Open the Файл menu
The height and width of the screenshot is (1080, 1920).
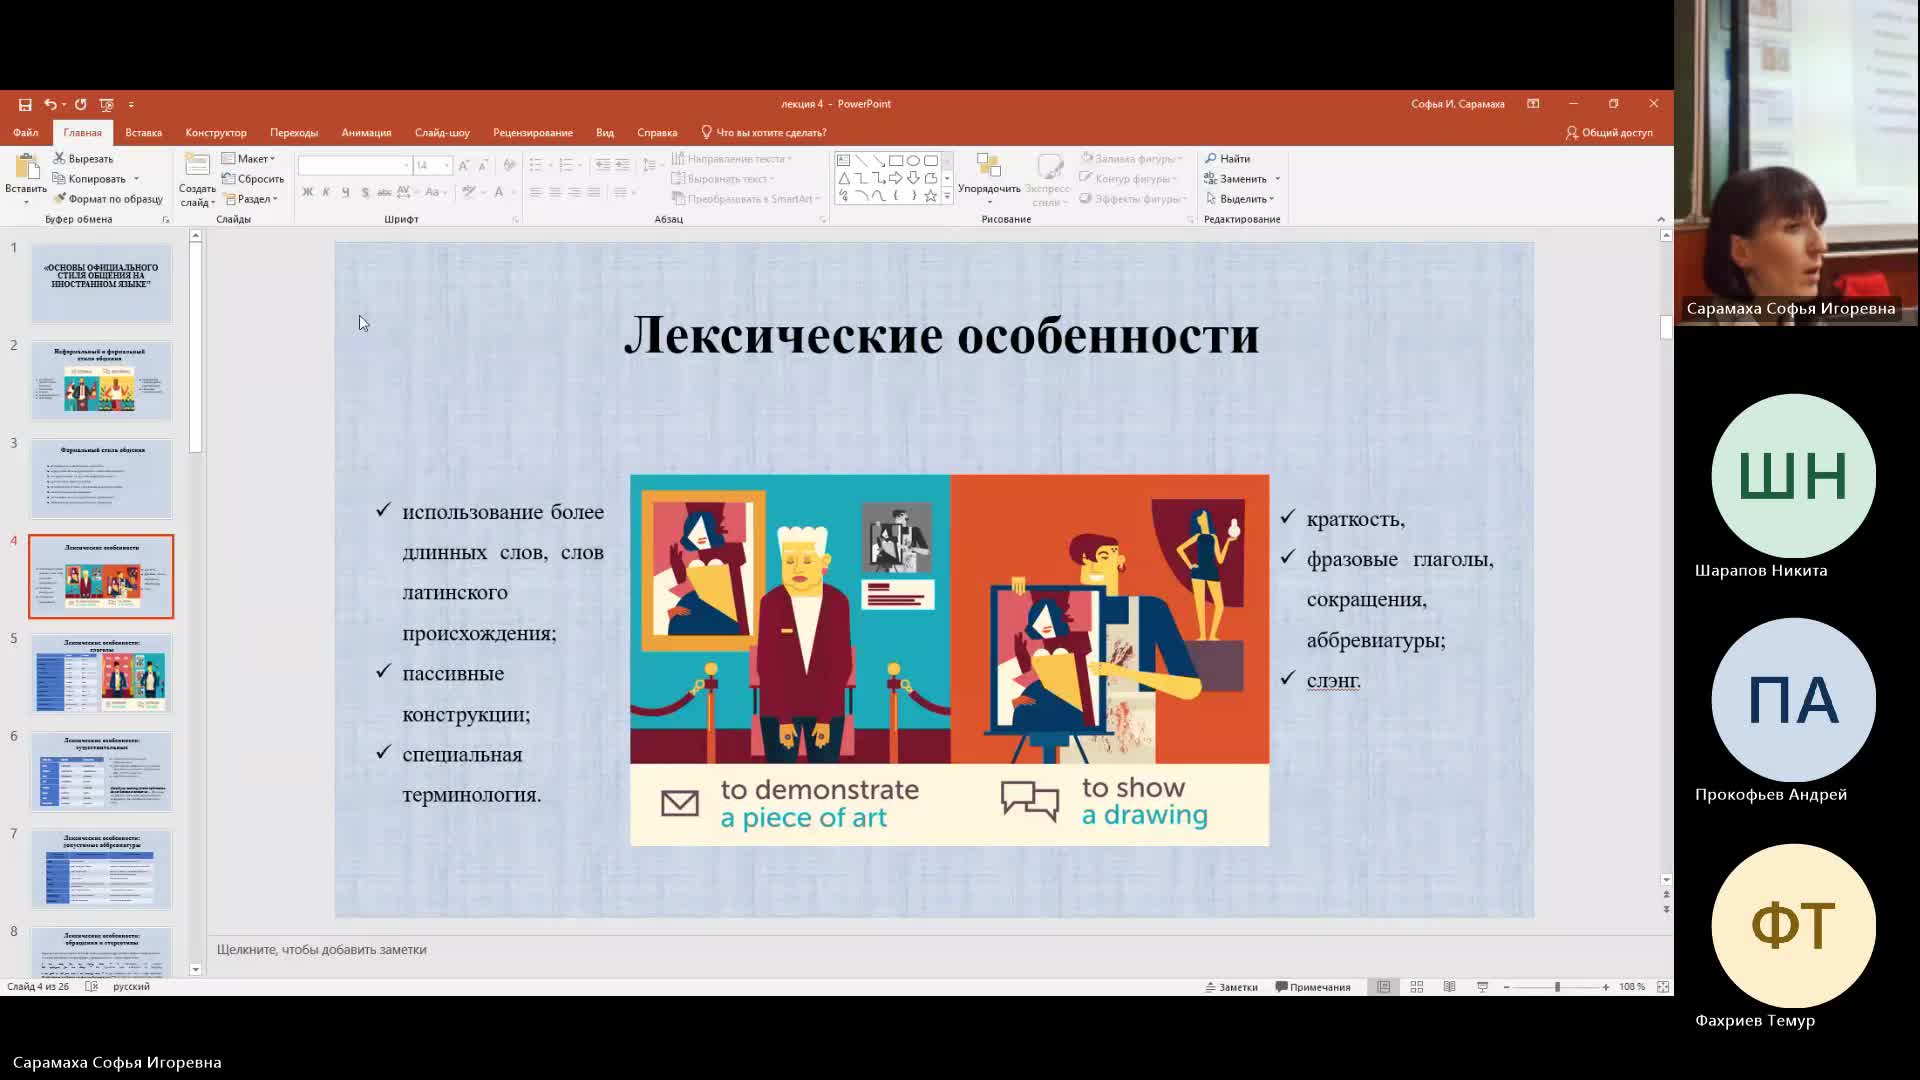pyautogui.click(x=26, y=132)
